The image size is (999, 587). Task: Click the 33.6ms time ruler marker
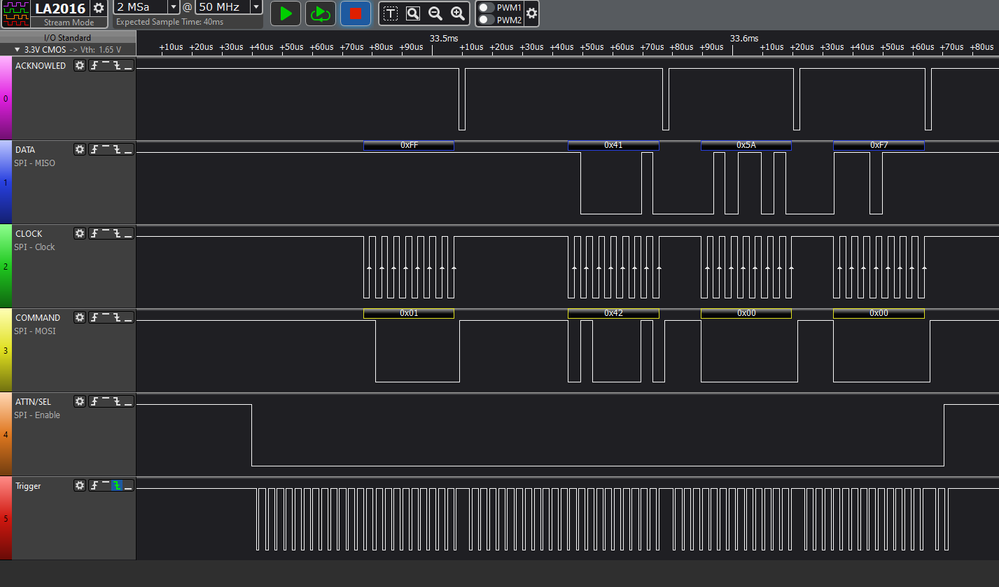[x=744, y=38]
